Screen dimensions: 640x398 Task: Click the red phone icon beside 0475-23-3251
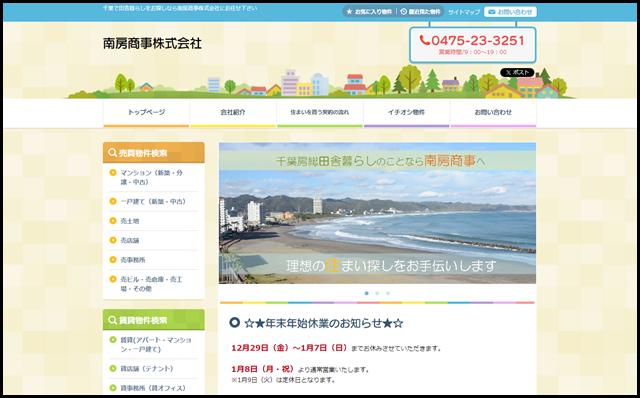click(424, 40)
